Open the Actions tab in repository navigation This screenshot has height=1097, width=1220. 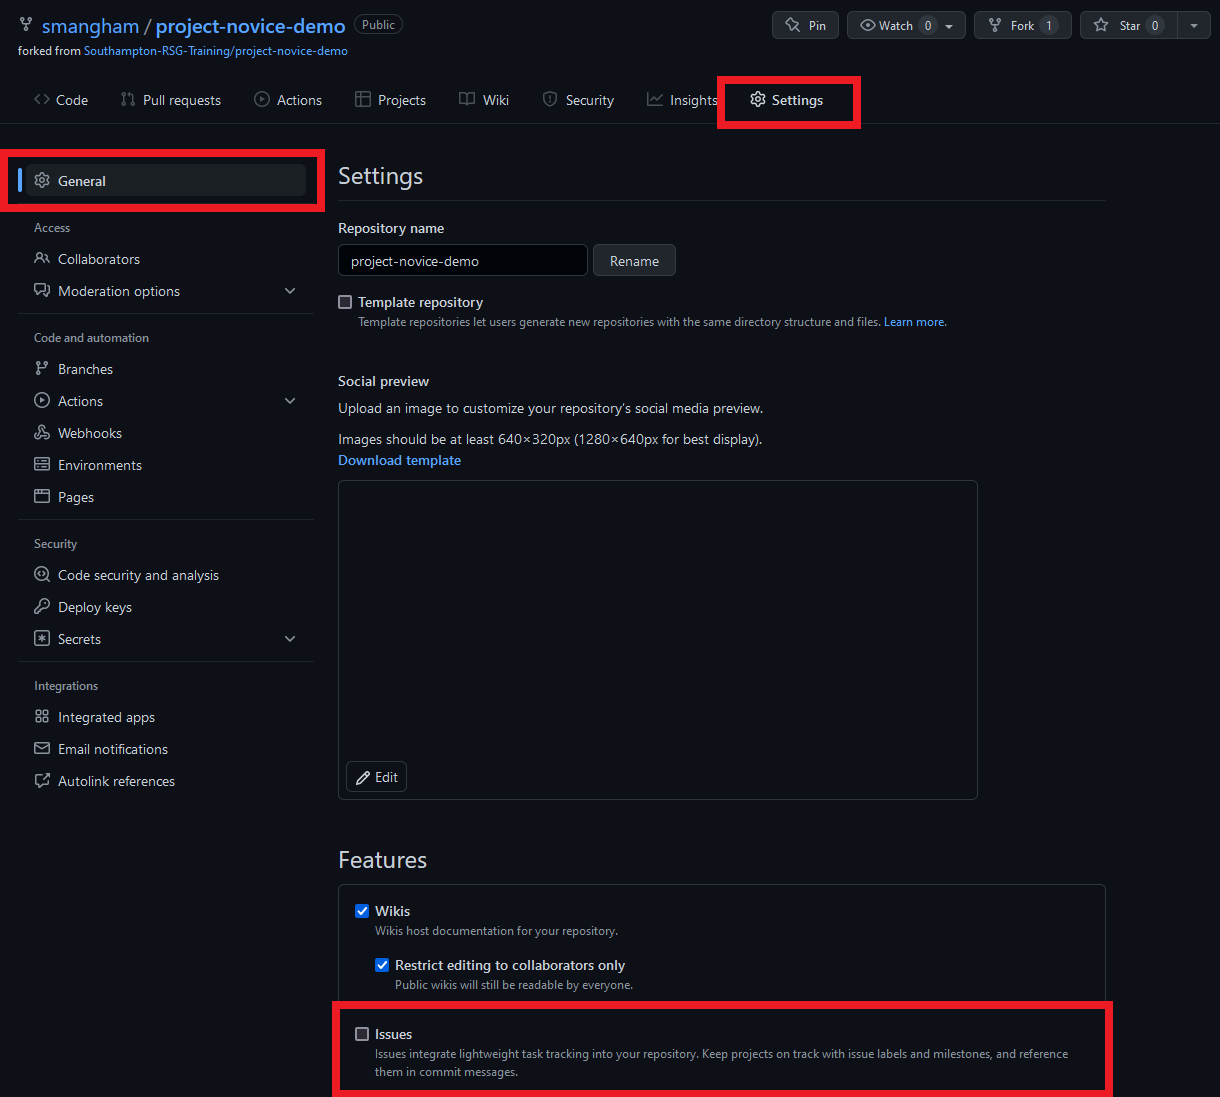(x=288, y=100)
